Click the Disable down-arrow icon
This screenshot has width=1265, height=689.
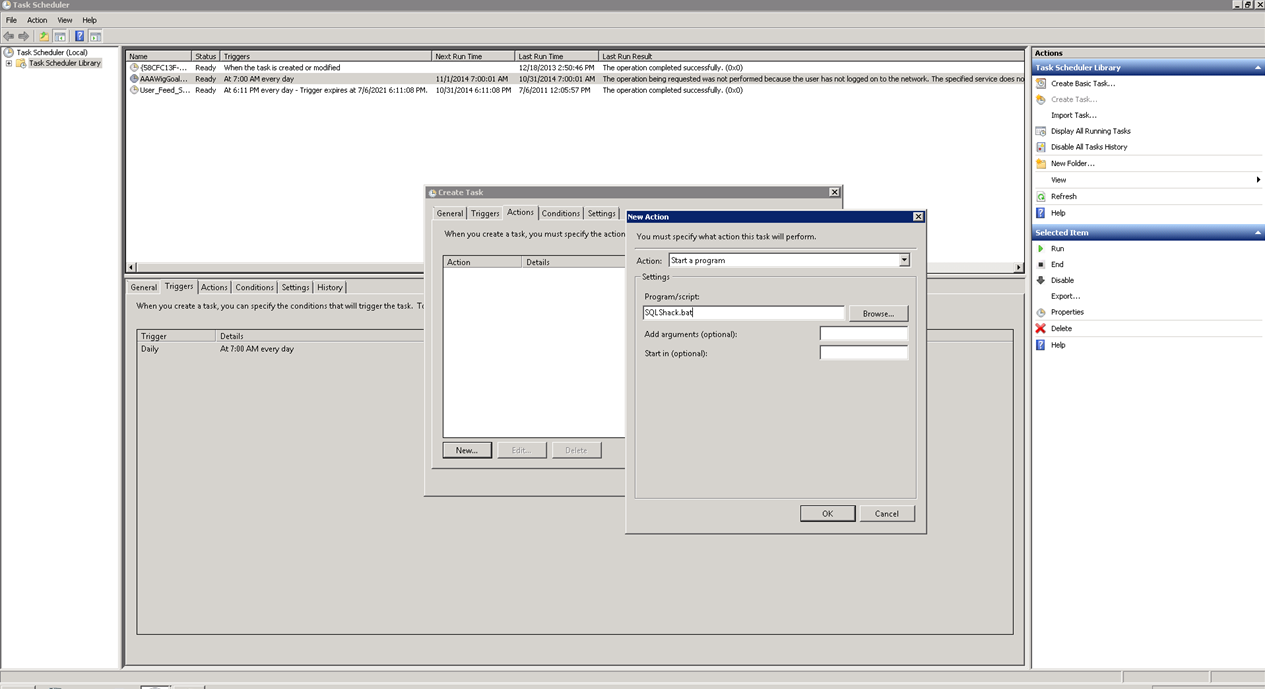click(x=1041, y=280)
